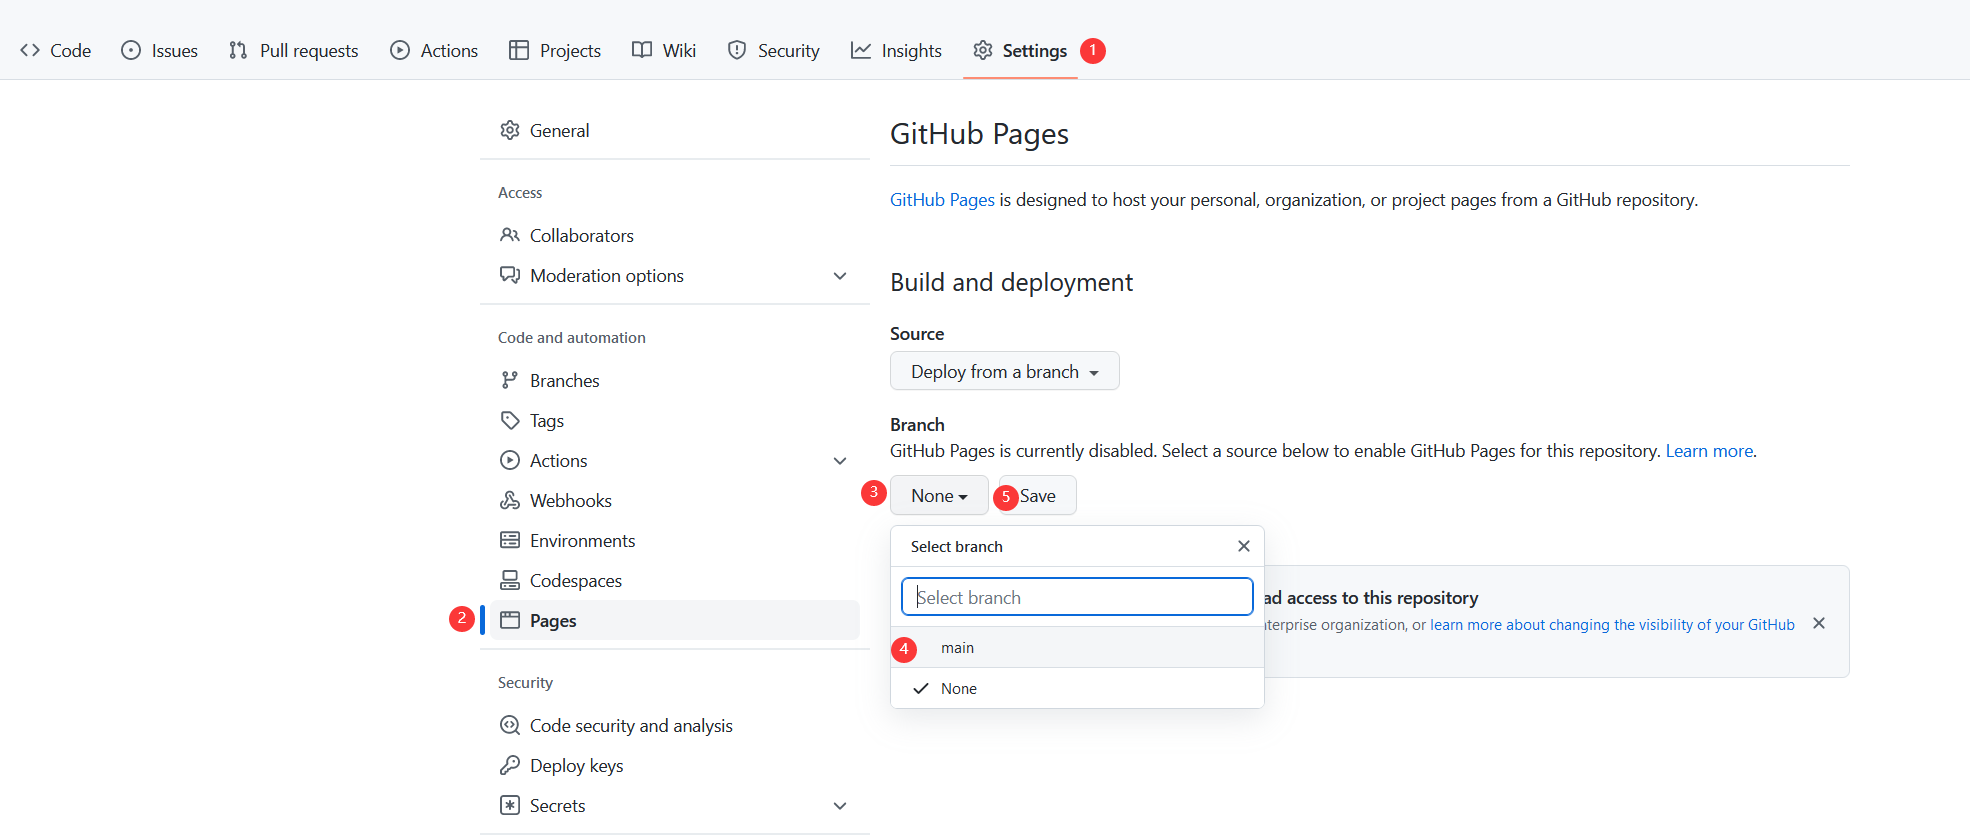Open Tags settings page
The width and height of the screenshot is (1970, 840).
675,420
